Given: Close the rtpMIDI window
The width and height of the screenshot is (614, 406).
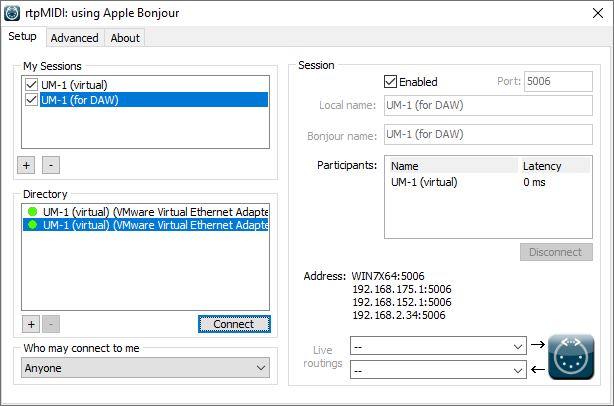Looking at the screenshot, I should (x=598, y=13).
